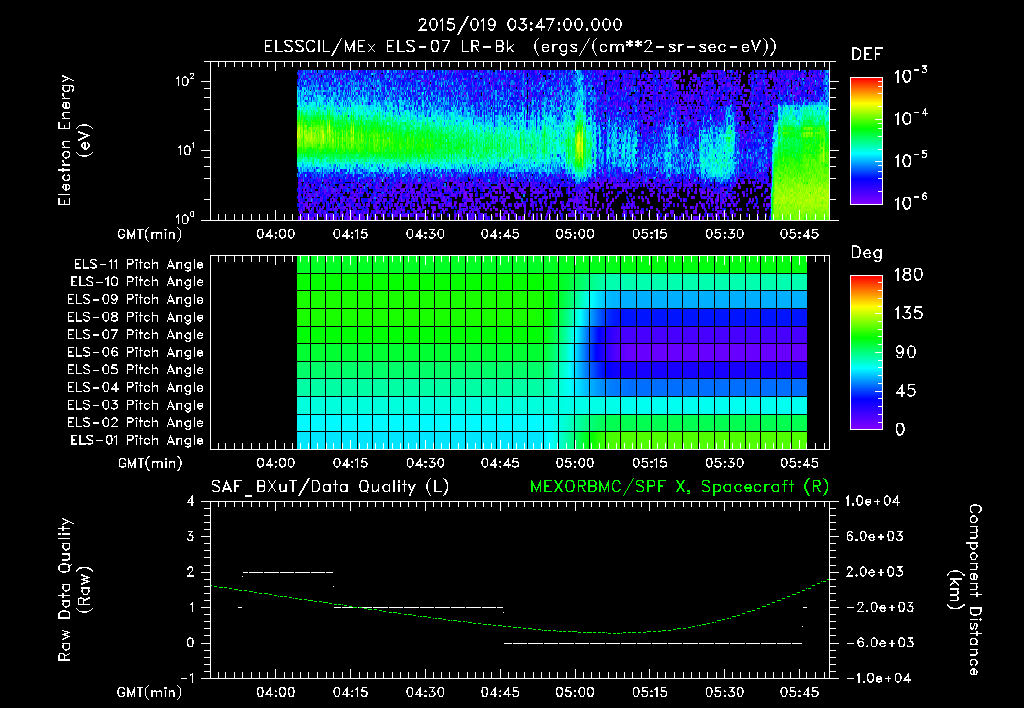Viewport: 1024px width, 708px height.
Task: Select the ELS-09 Pitch Angle row label
Action: [135, 300]
